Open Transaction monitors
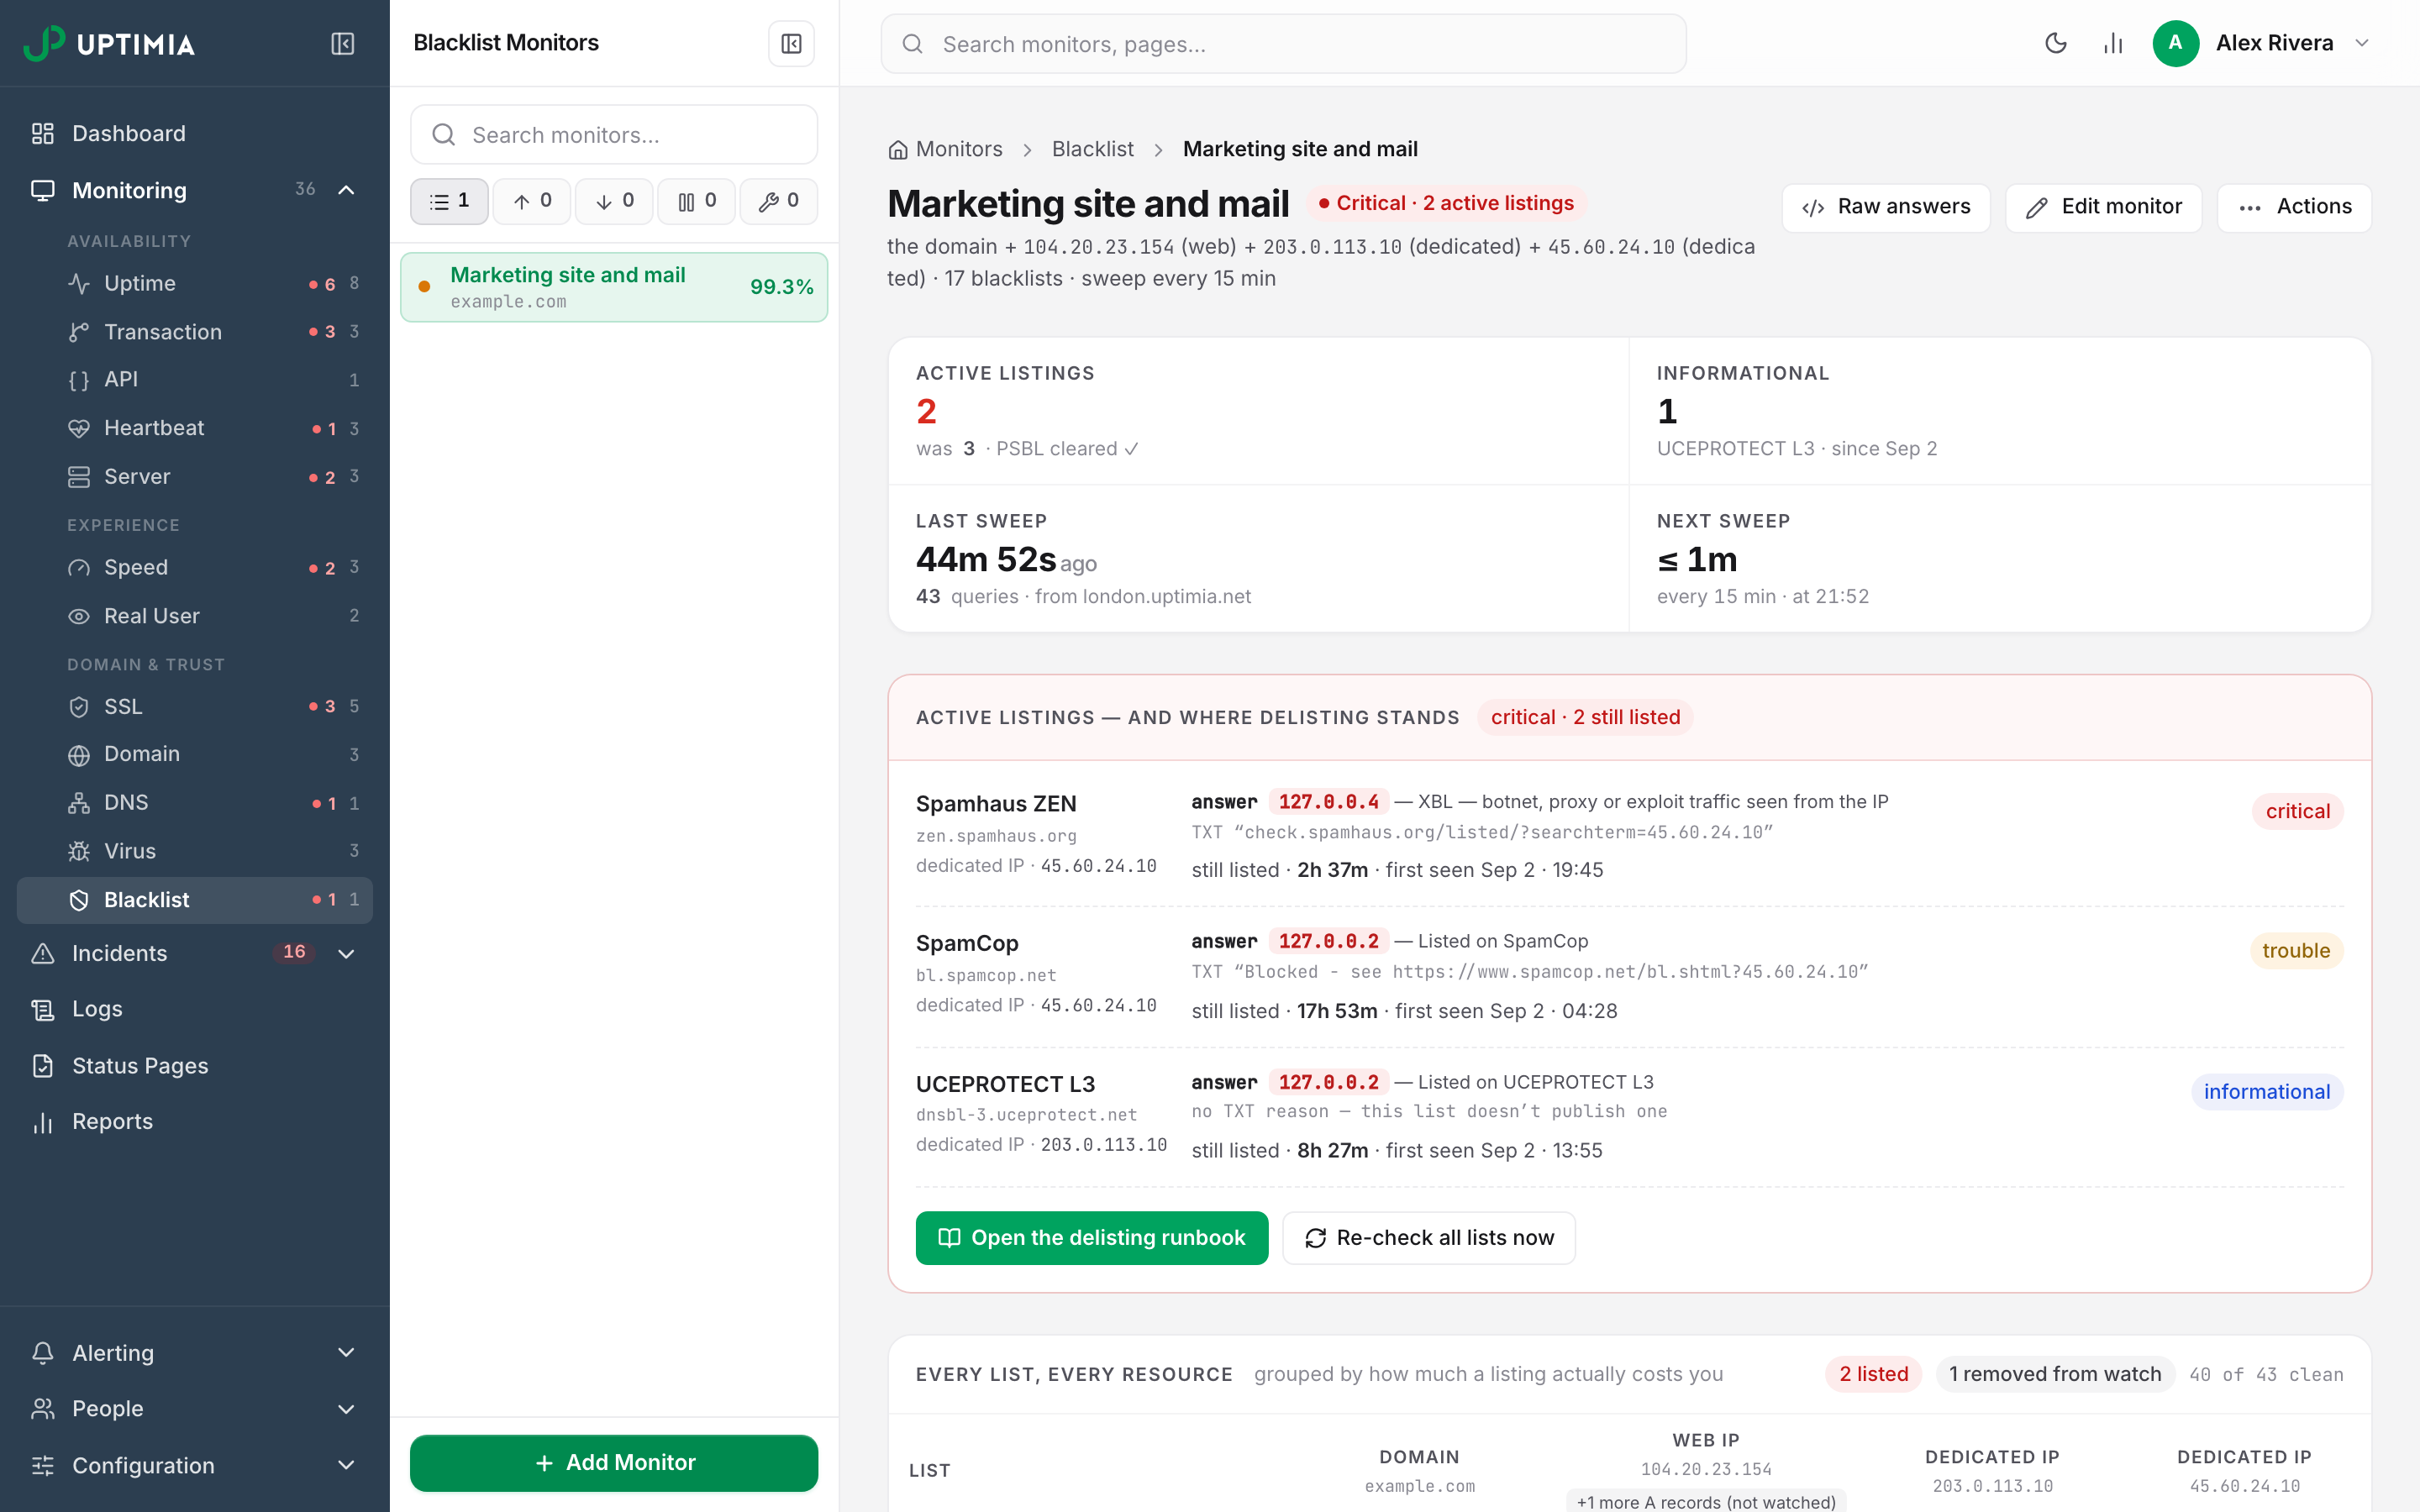The width and height of the screenshot is (2420, 1512). pos(195,332)
